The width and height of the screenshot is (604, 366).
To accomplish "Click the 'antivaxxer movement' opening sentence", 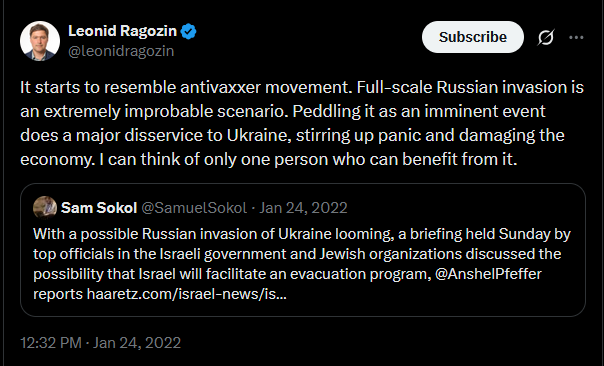I will (186, 87).
